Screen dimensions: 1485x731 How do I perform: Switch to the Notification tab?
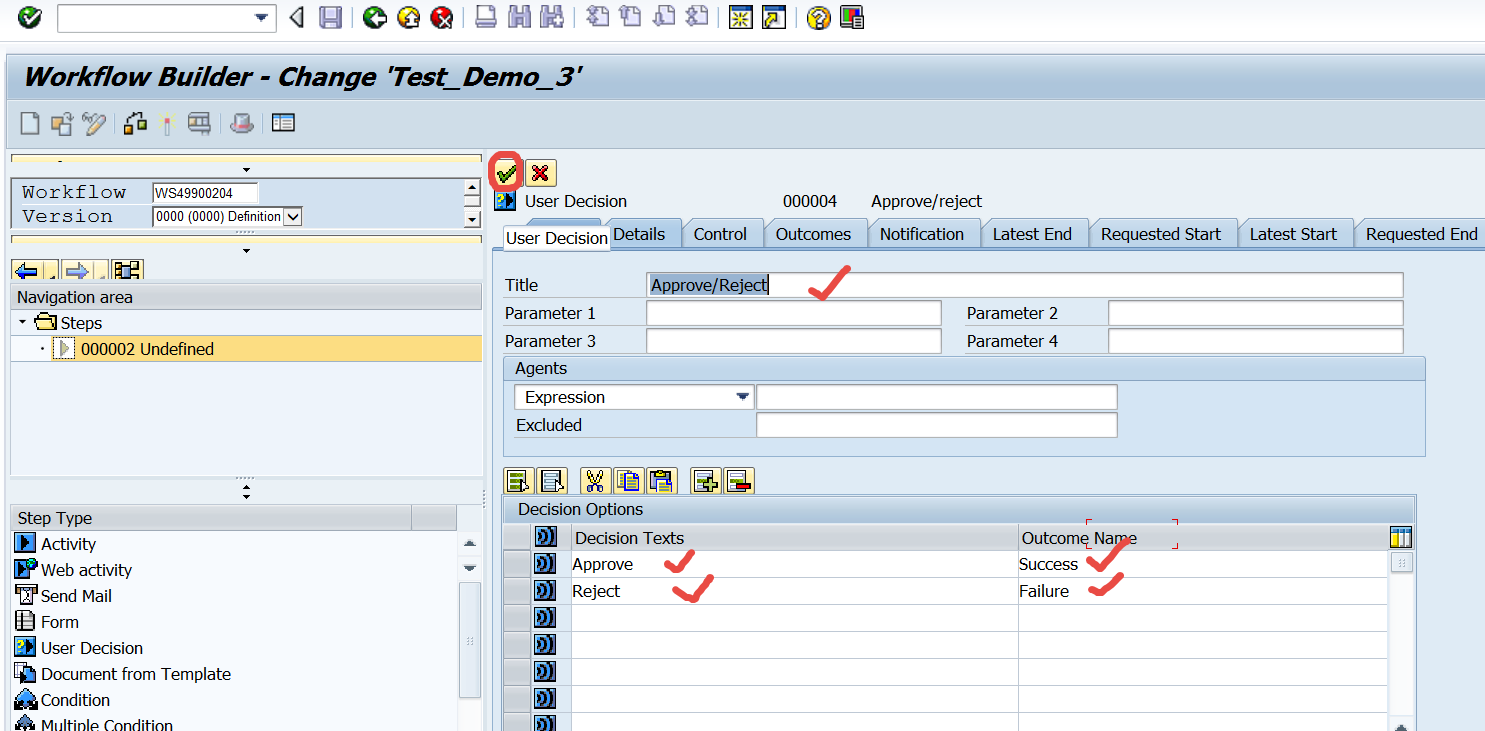[923, 233]
